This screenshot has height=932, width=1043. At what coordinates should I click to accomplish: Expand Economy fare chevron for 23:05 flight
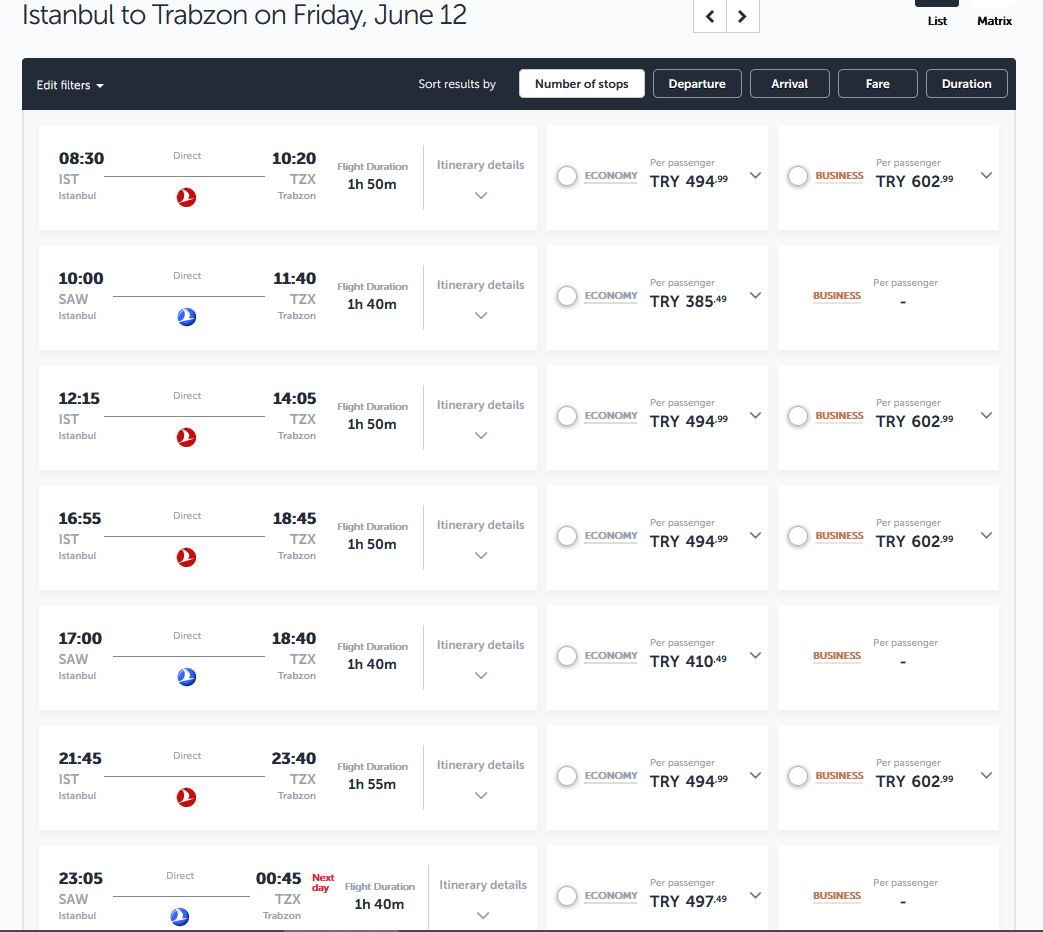click(755, 895)
